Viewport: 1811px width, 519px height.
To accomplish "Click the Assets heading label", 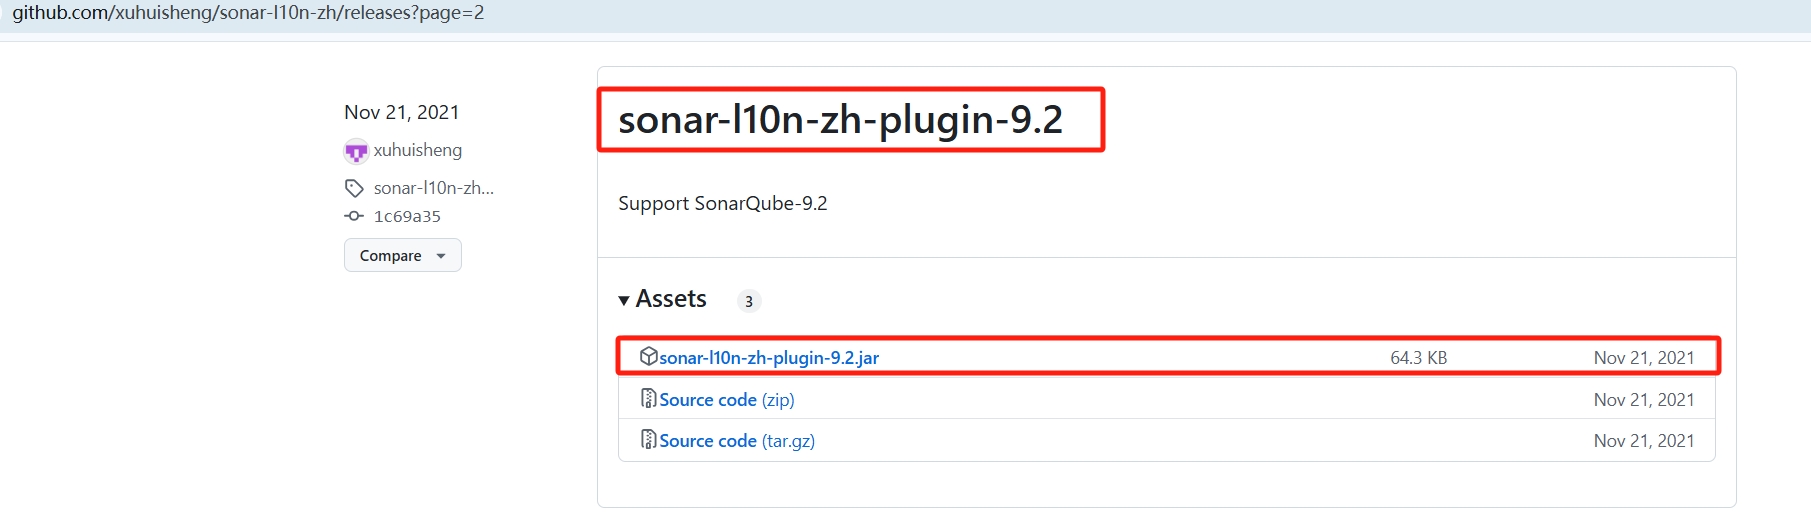I will coord(671,299).
